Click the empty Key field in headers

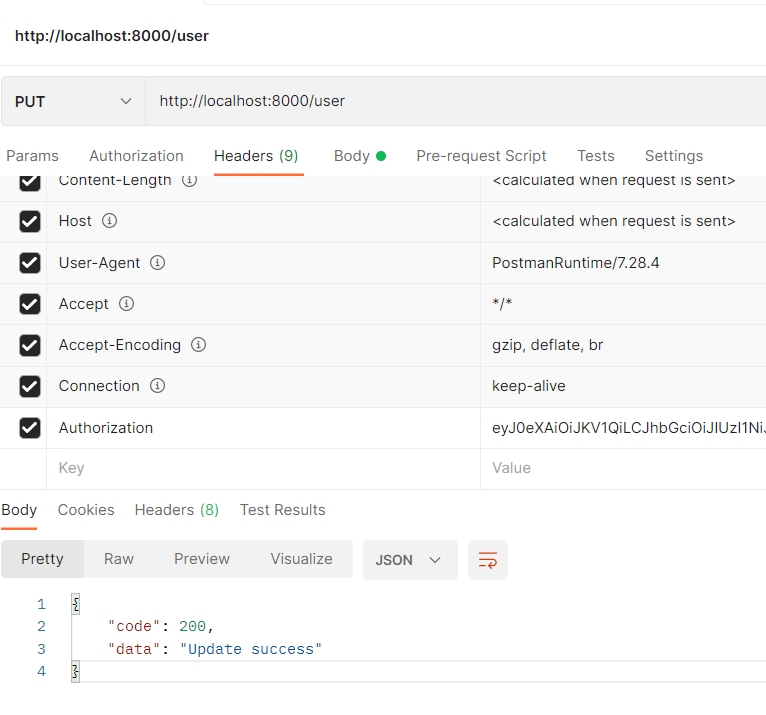[x=260, y=468]
